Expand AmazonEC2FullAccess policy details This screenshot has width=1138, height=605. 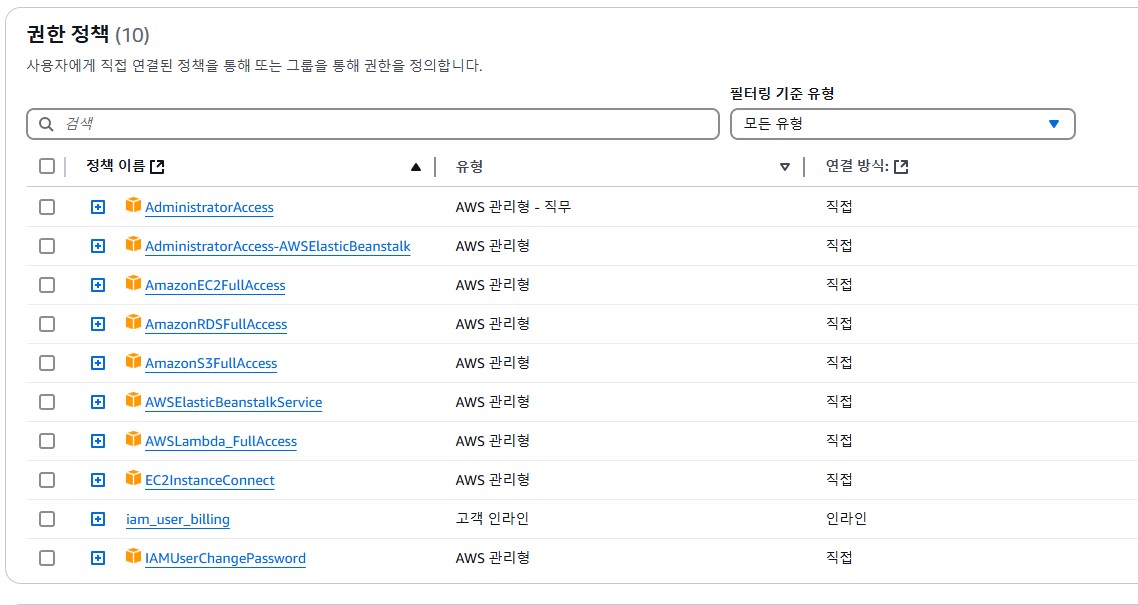pyautogui.click(x=98, y=285)
